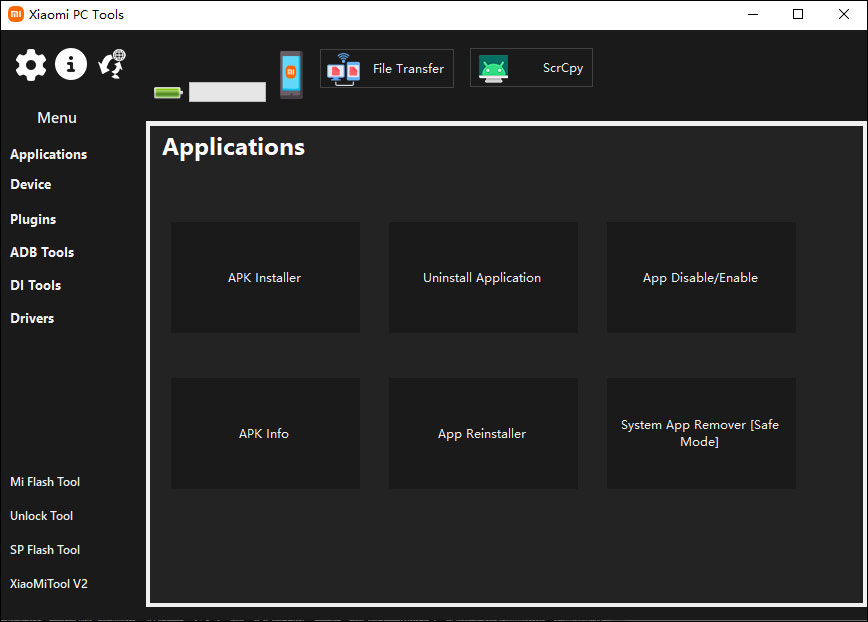Click the File Transfer button
The width and height of the screenshot is (868, 622).
click(387, 69)
